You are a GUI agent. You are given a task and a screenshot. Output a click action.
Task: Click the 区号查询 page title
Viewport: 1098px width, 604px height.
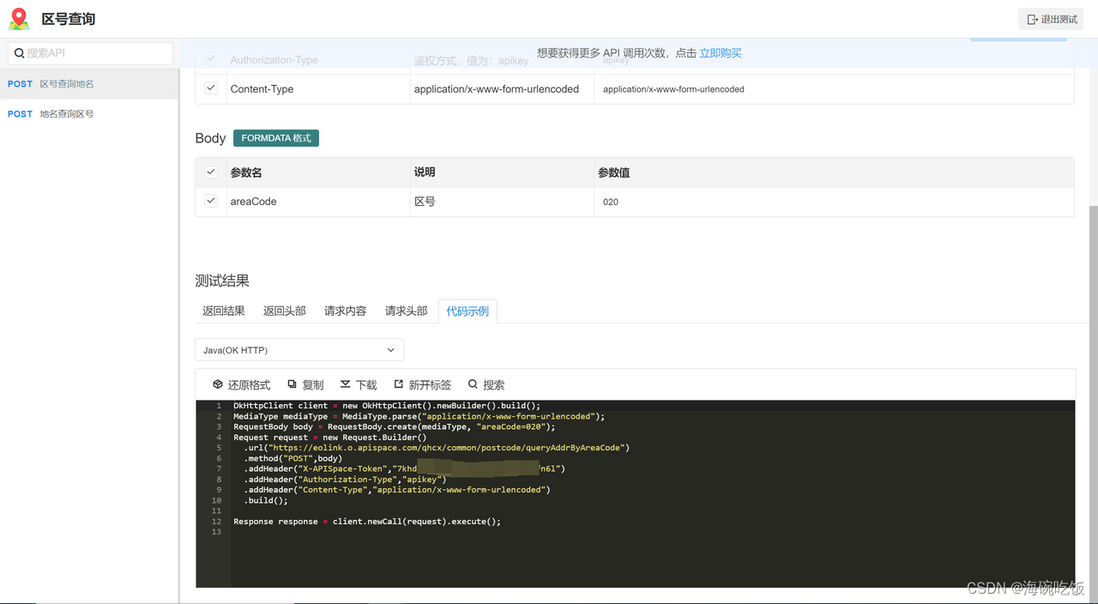click(68, 19)
